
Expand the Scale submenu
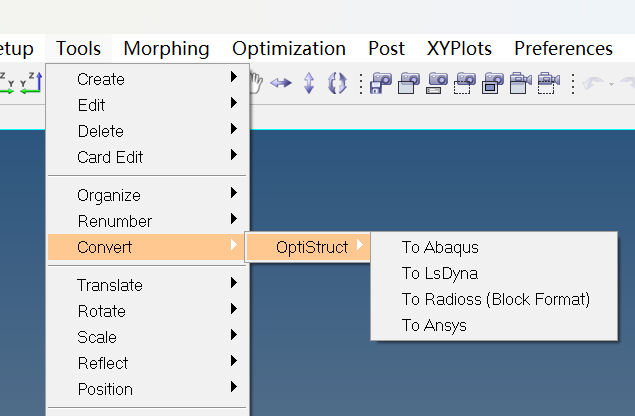point(148,337)
